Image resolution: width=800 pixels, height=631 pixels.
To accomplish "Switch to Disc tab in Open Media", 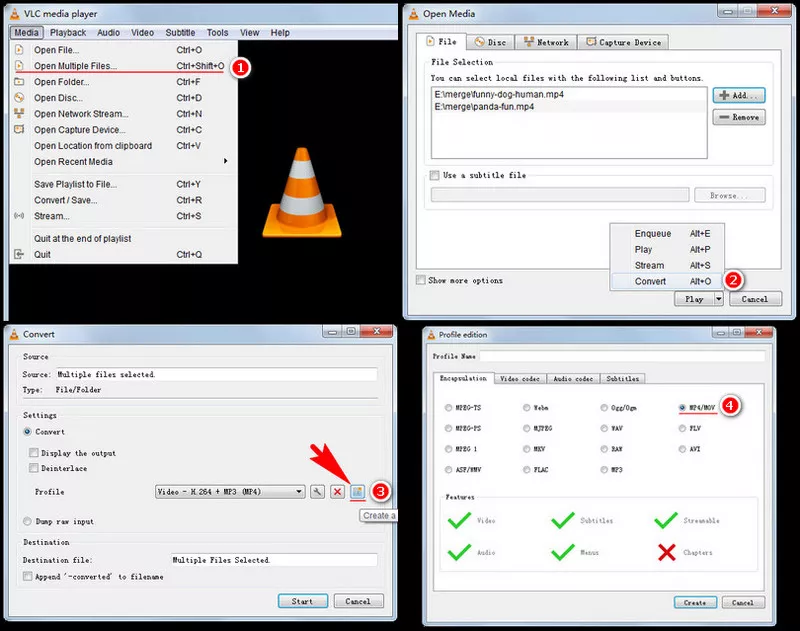I will [x=490, y=42].
